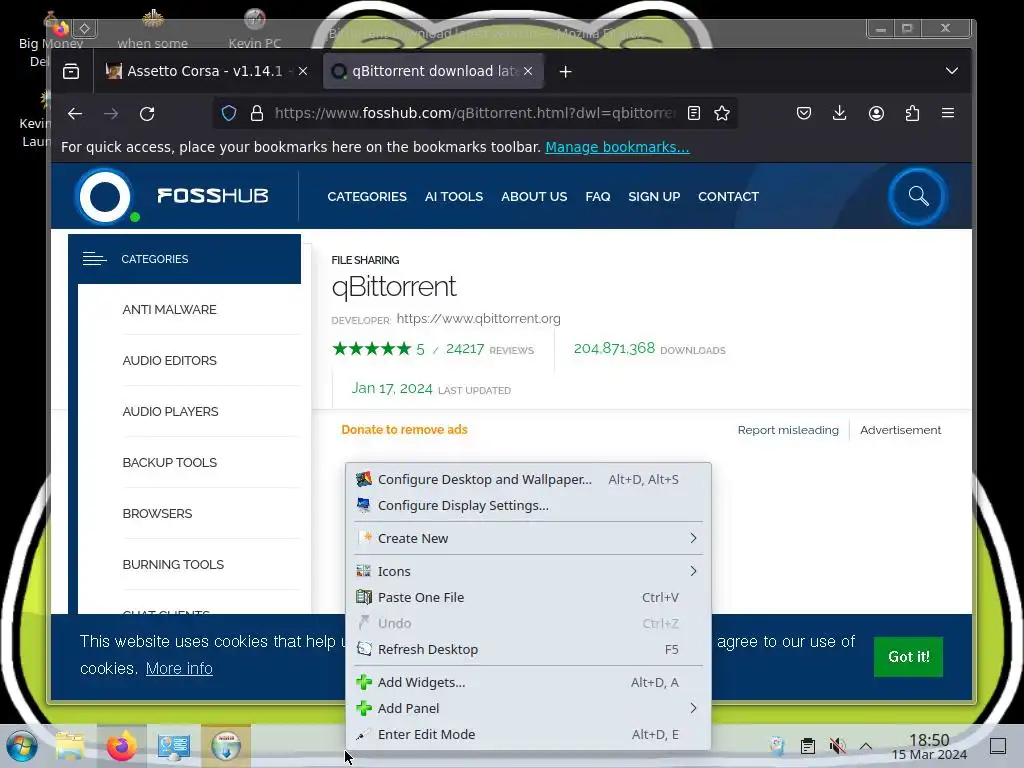Expand the Icons submenu
The image size is (1024, 768).
pyautogui.click(x=528, y=571)
